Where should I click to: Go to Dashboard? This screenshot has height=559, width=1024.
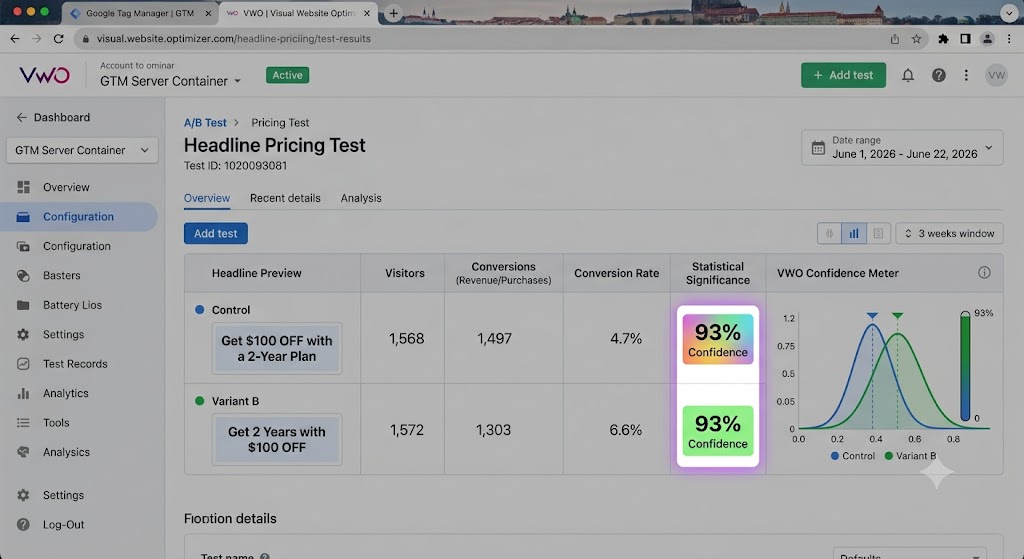[x=61, y=118]
